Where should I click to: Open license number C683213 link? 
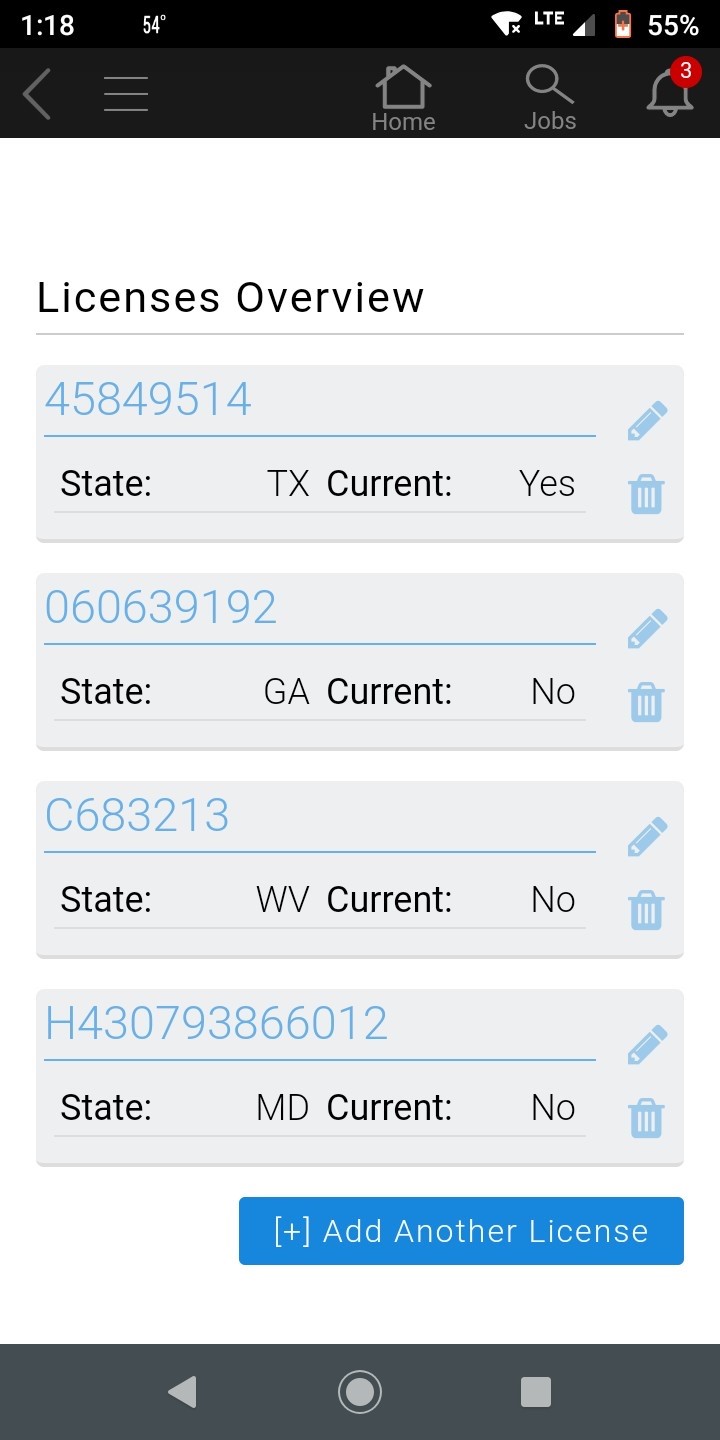pos(137,816)
